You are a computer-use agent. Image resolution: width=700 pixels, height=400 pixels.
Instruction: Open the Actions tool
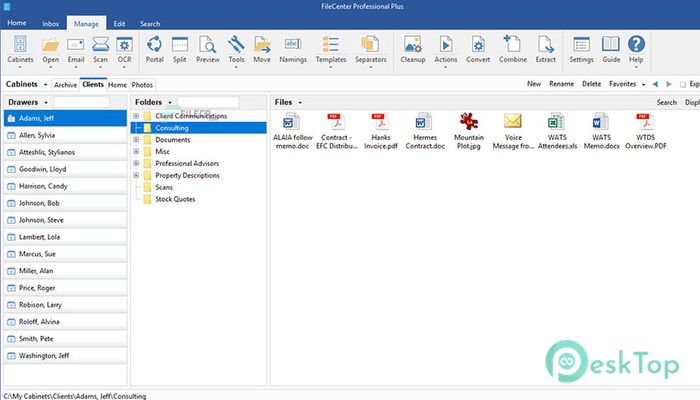(x=446, y=50)
